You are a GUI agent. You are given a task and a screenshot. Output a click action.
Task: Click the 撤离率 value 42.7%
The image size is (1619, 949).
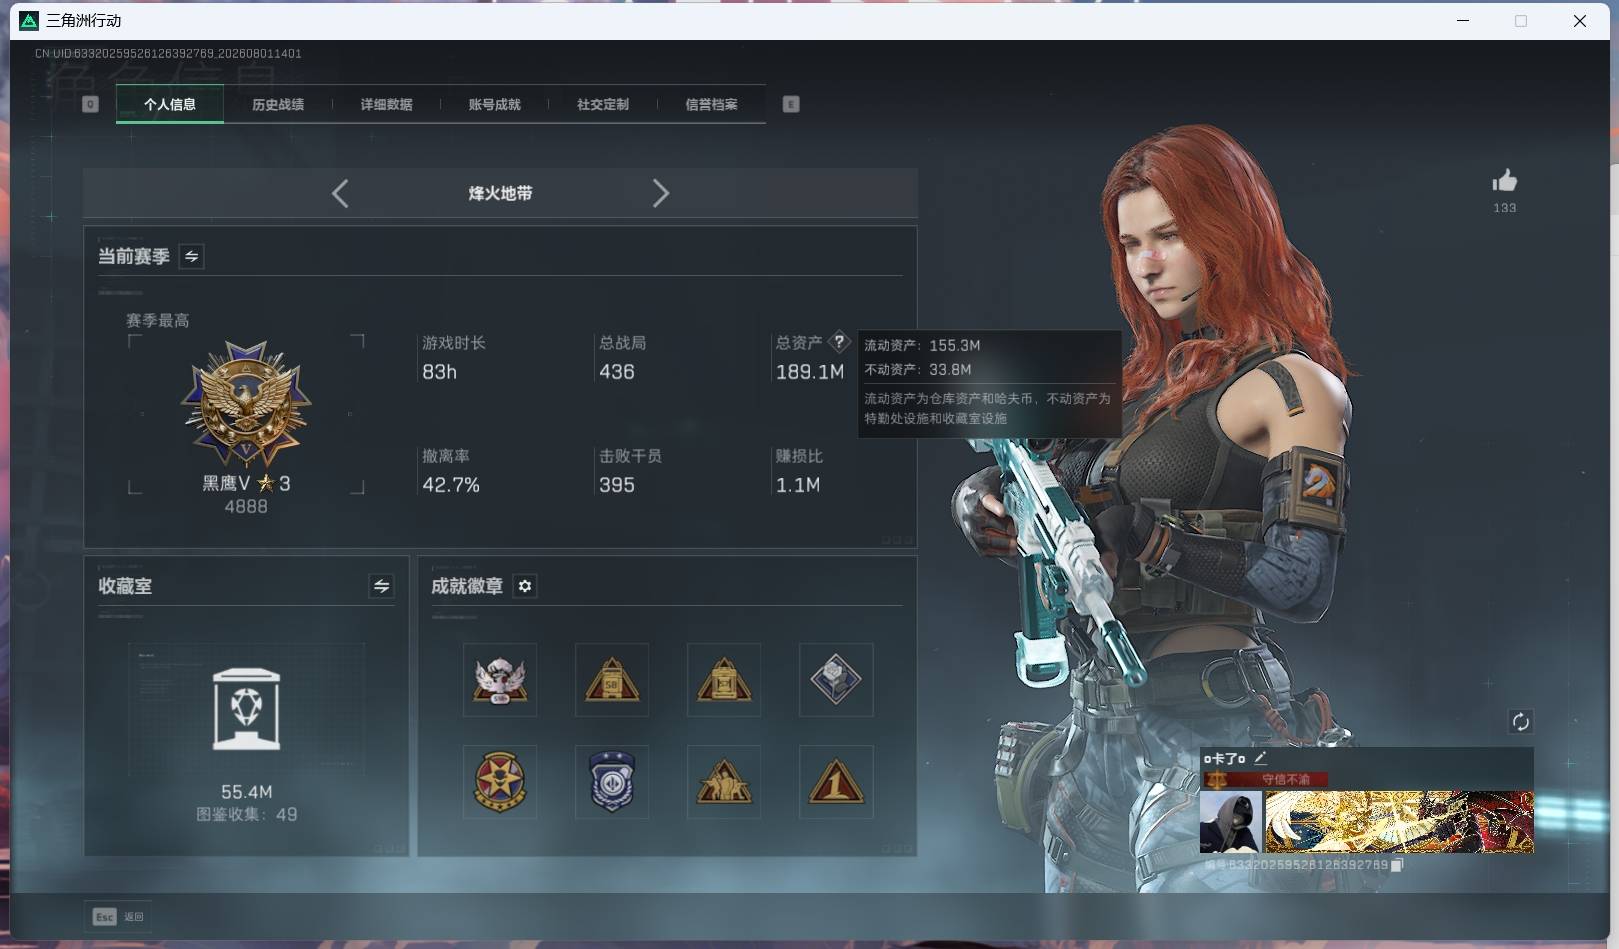[x=451, y=485]
